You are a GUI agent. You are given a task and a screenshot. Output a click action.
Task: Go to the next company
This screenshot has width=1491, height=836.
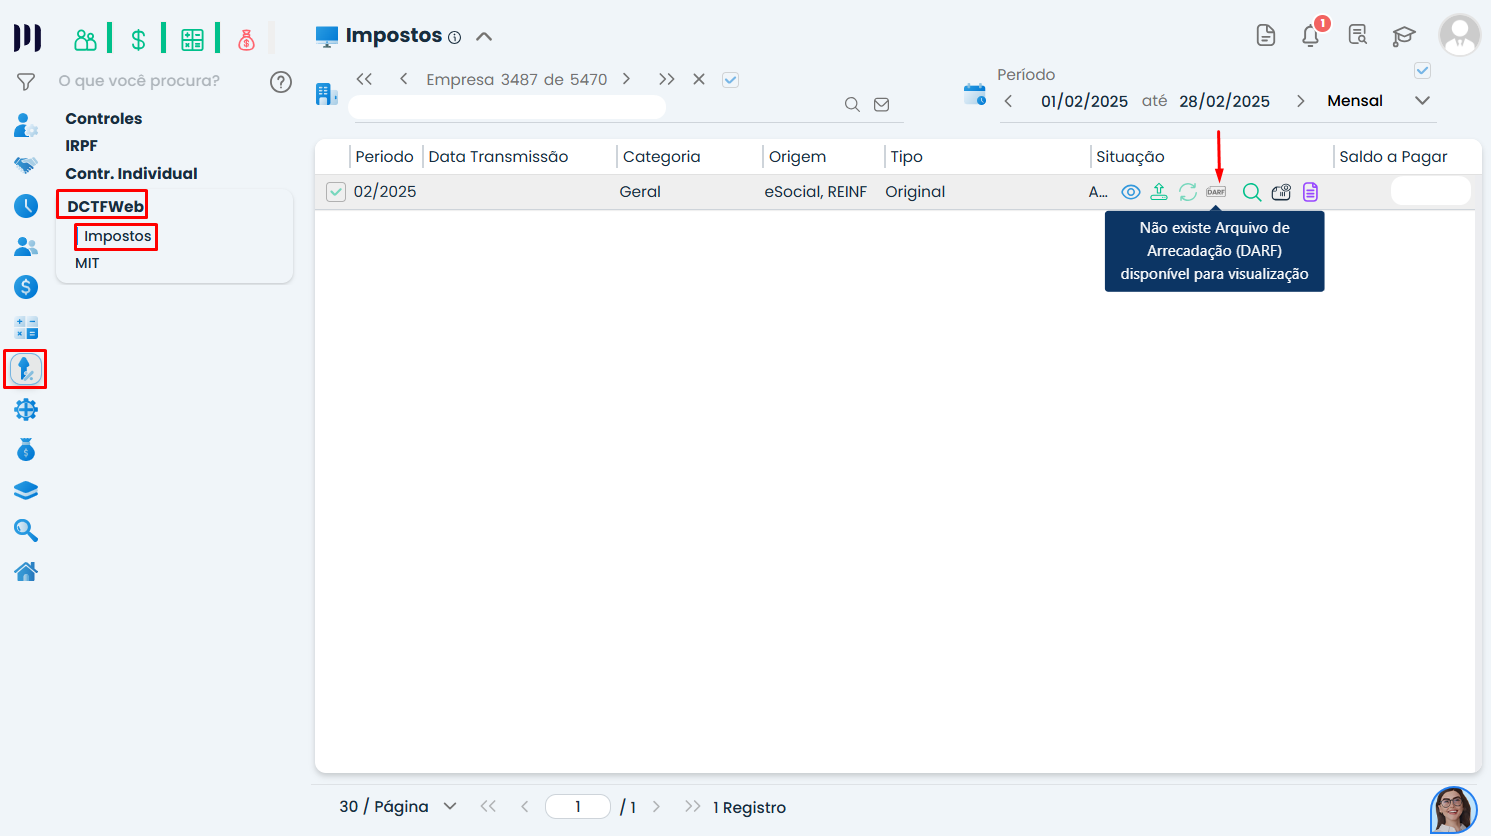tap(626, 79)
